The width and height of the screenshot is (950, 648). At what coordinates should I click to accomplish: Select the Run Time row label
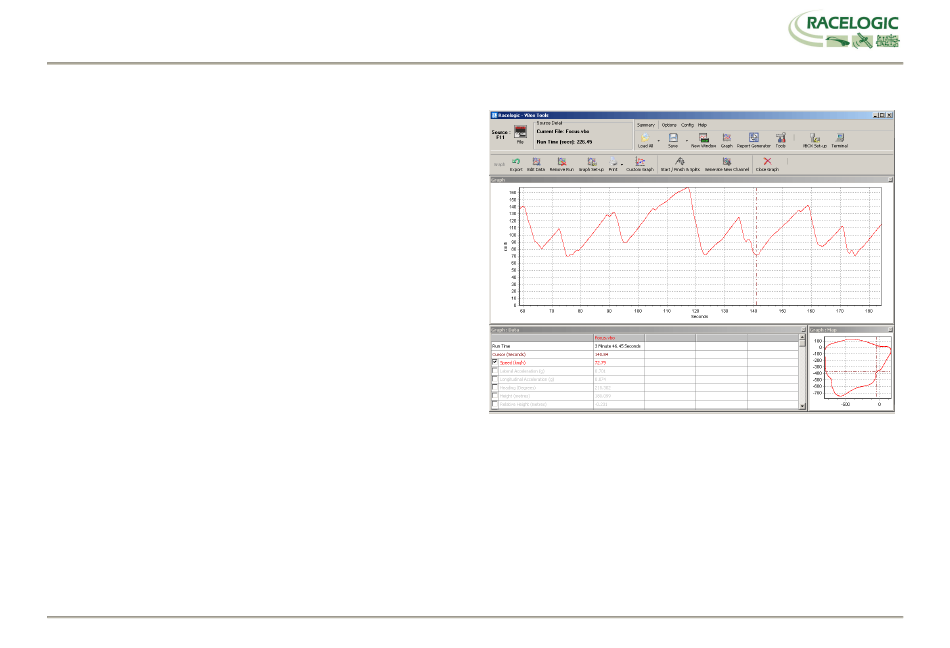point(501,346)
